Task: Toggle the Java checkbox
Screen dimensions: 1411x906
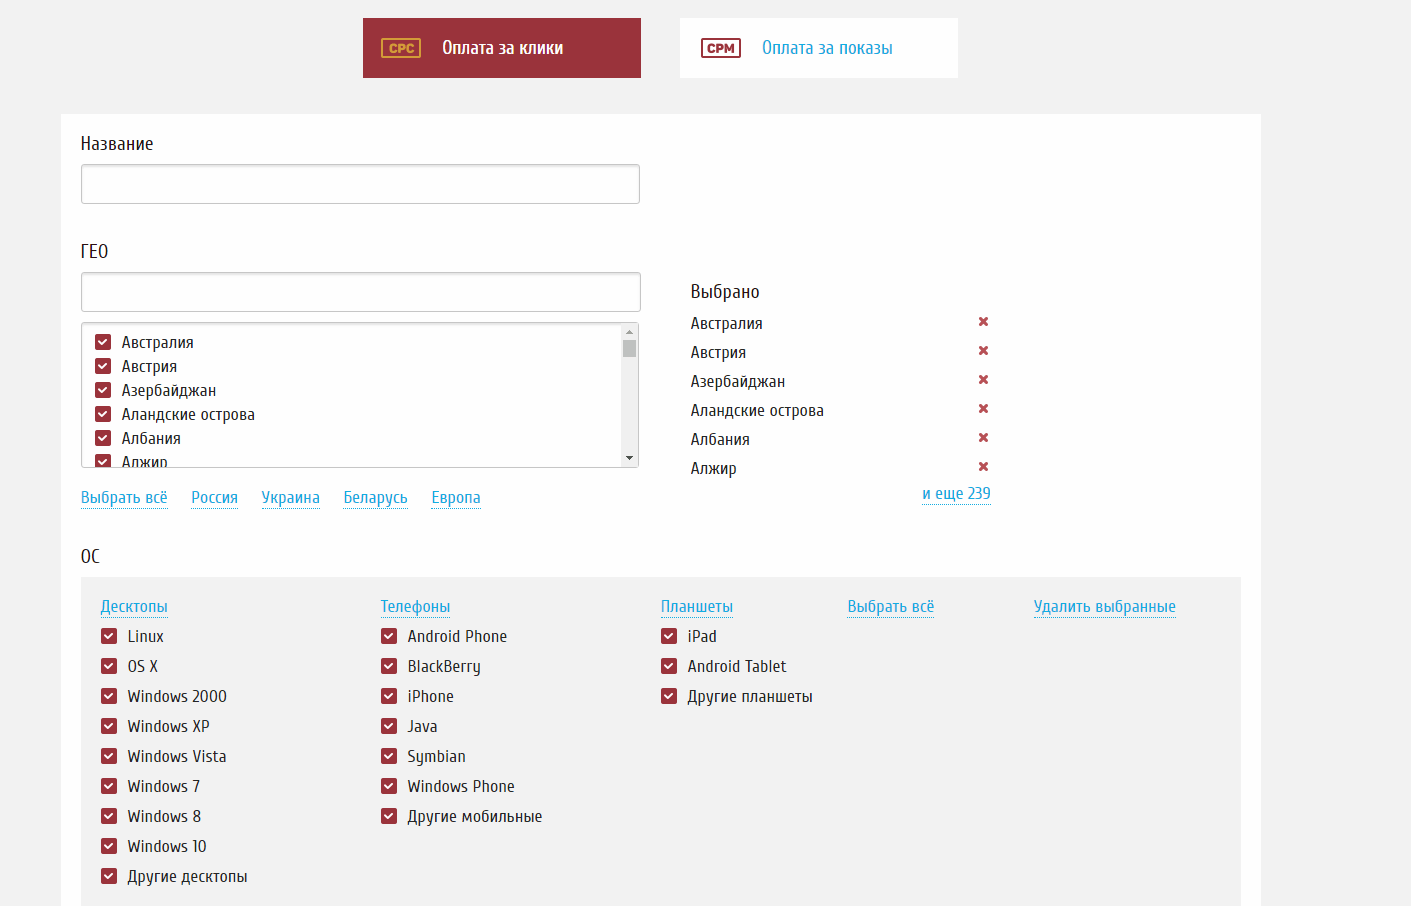Action: click(389, 726)
